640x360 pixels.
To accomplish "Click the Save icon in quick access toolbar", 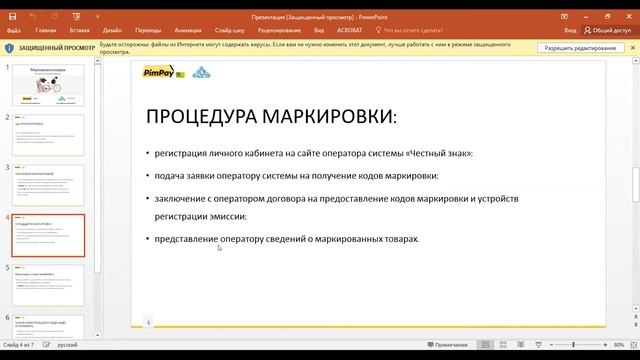I will coord(12,17).
